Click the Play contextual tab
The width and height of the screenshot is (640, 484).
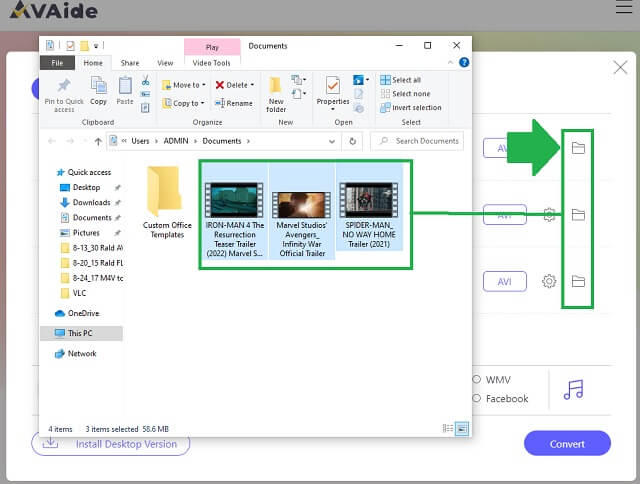212,47
